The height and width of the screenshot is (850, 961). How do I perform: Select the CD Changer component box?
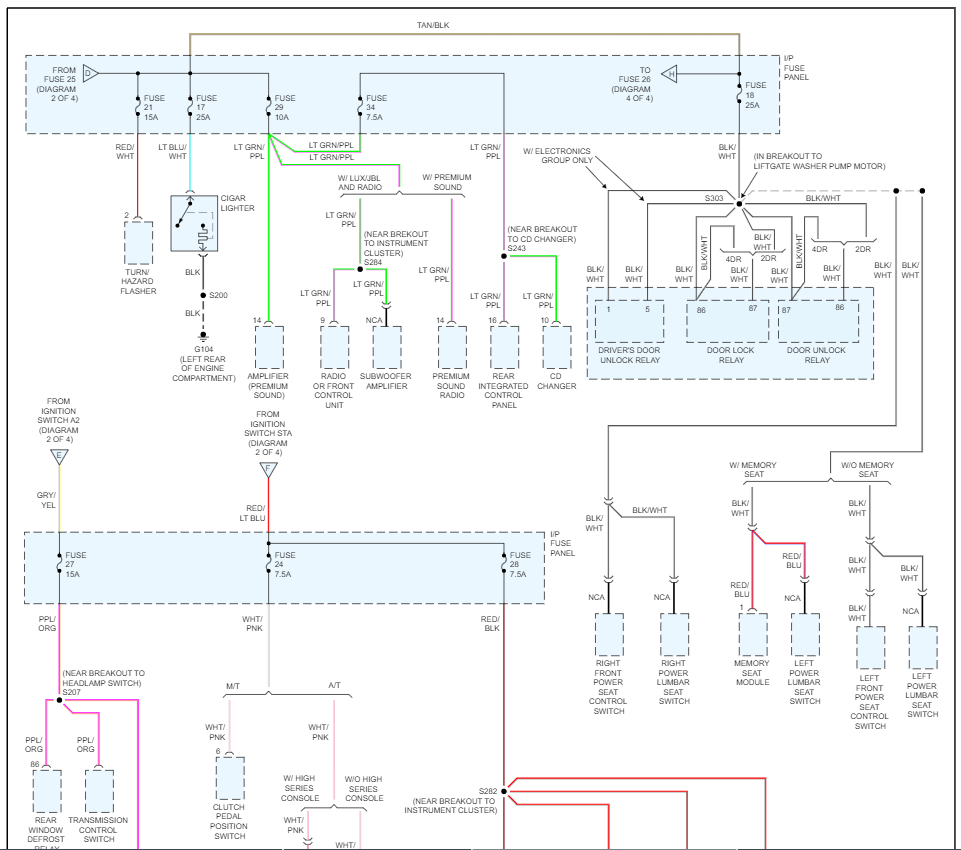[557, 347]
